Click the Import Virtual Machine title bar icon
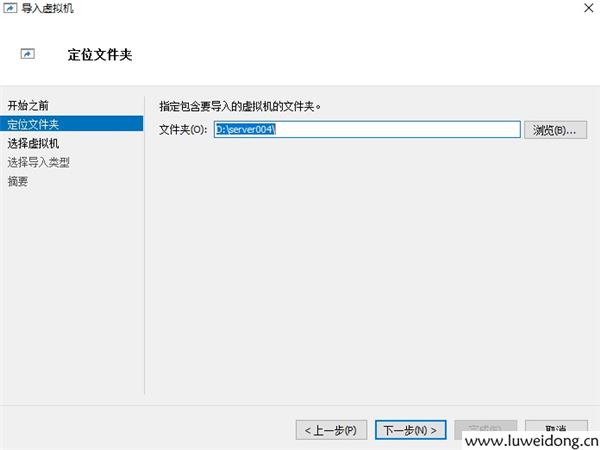600x450 pixels. click(x=10, y=8)
